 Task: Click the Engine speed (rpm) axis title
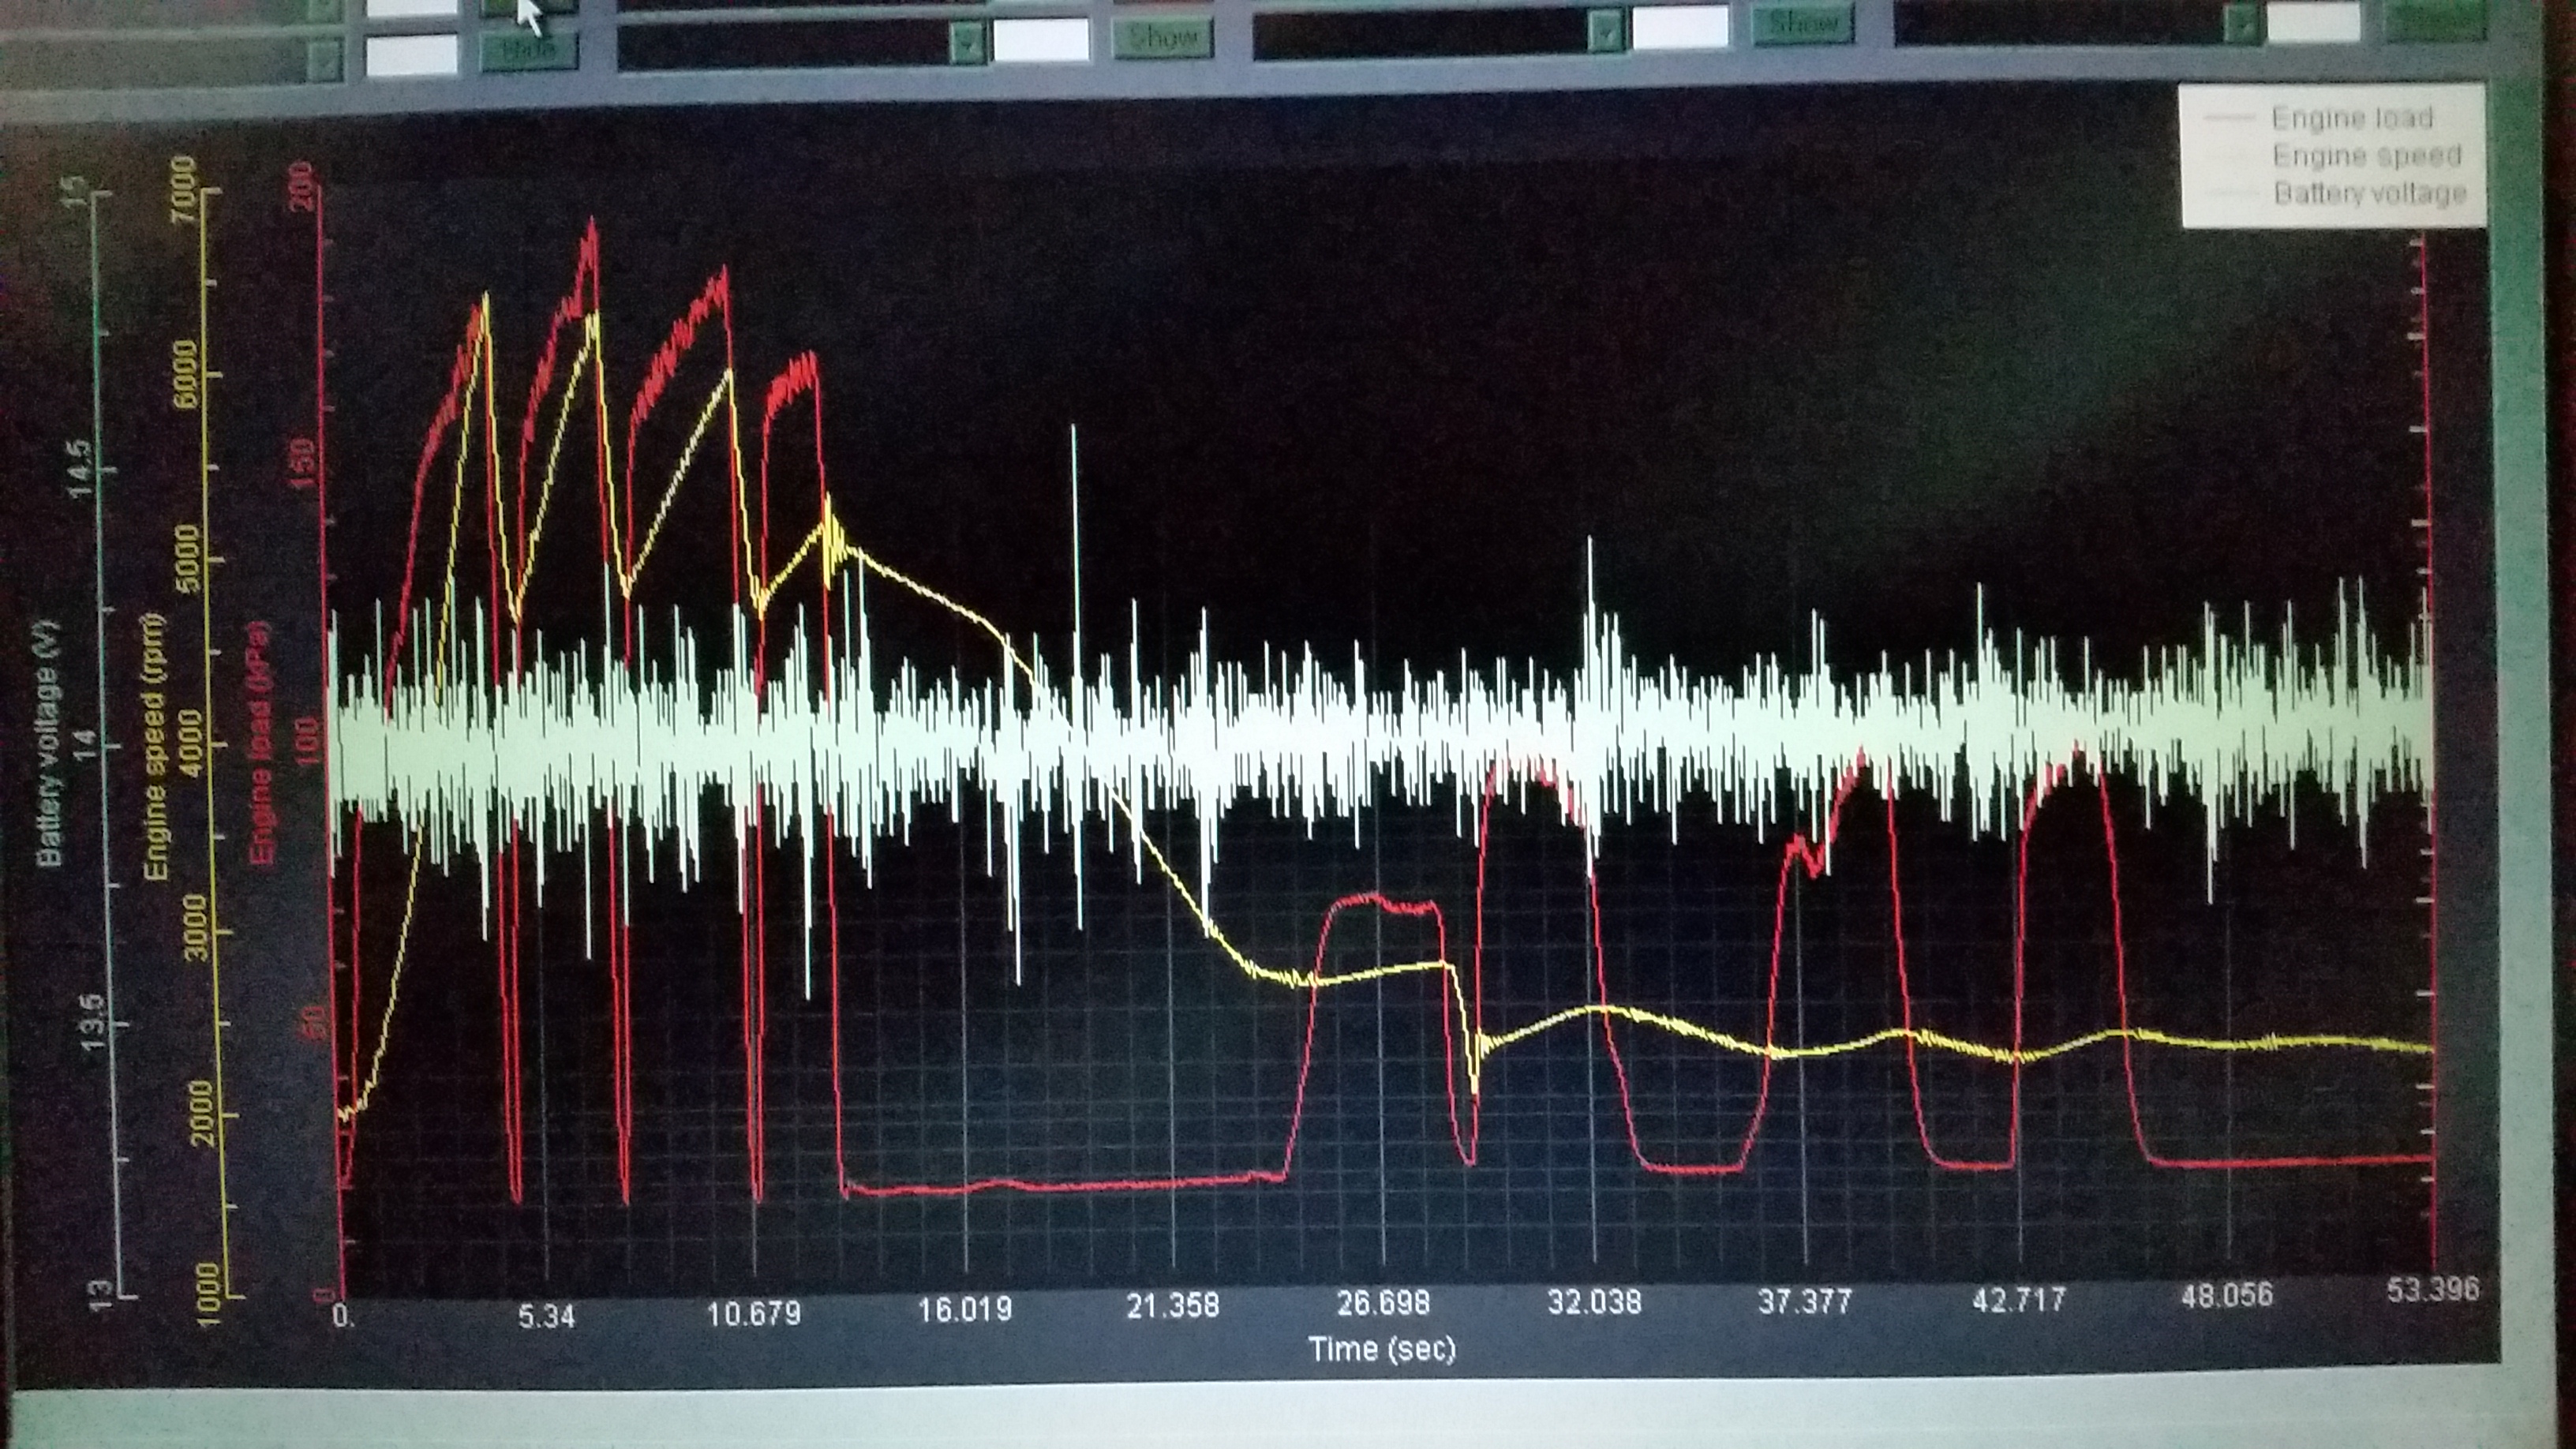point(155,746)
